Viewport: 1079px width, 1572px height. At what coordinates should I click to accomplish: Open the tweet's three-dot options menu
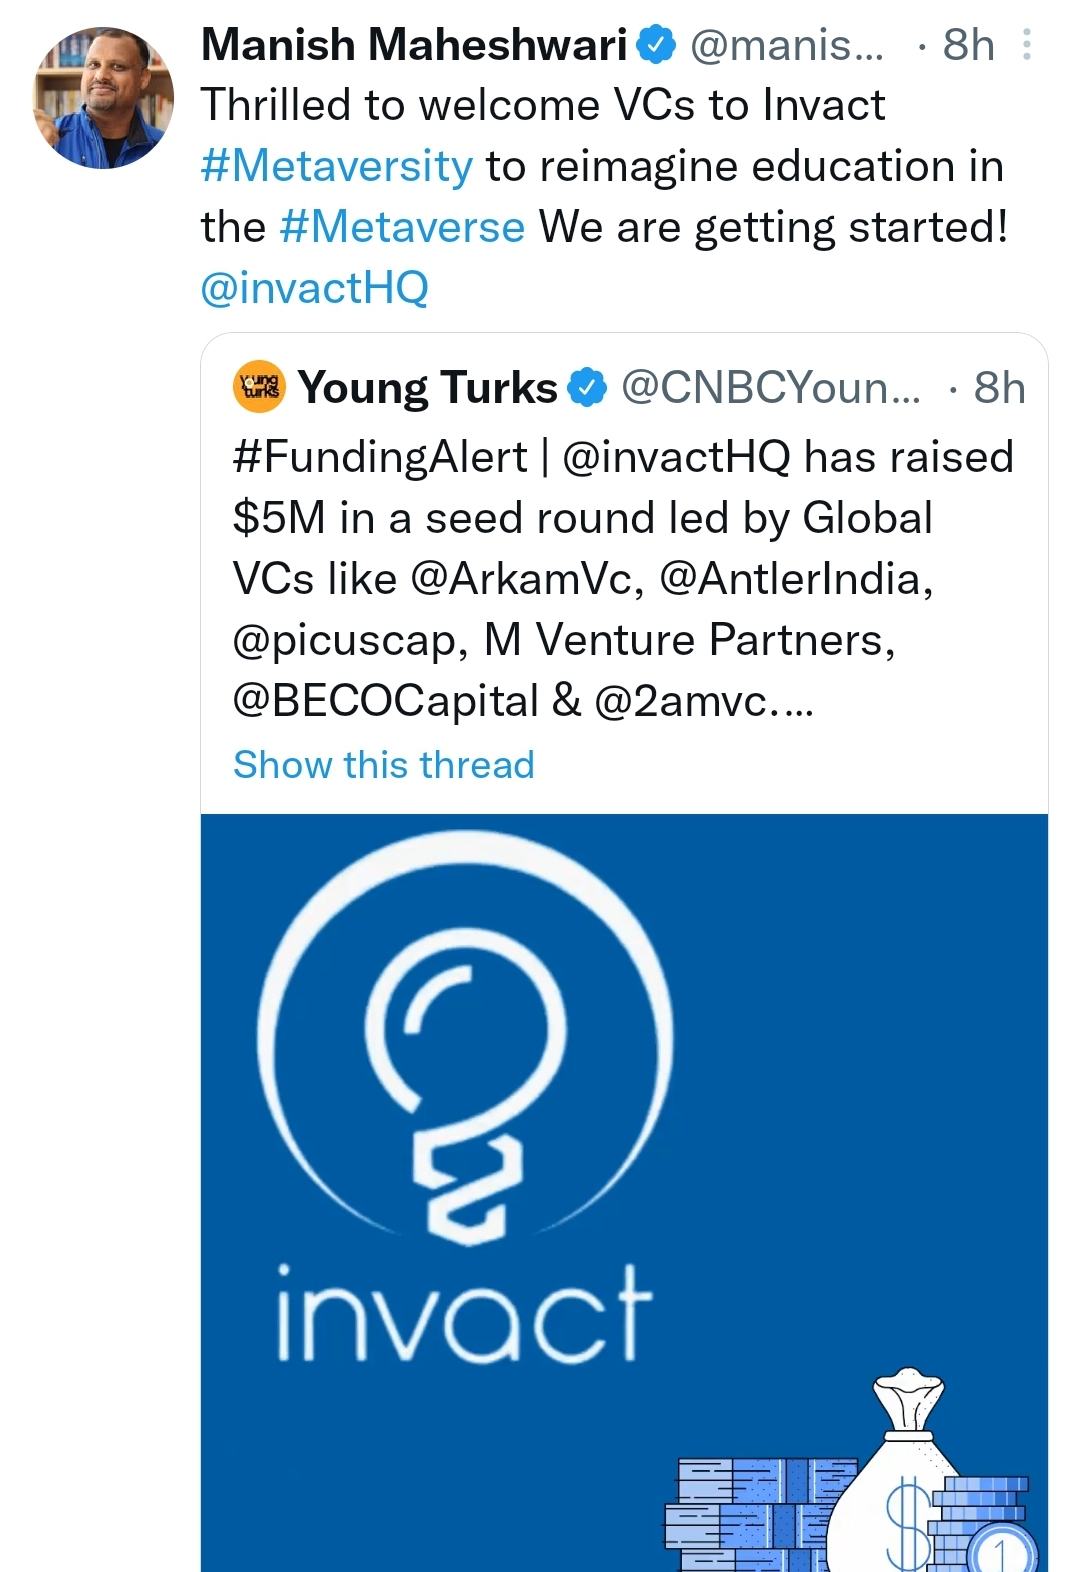tap(1024, 44)
